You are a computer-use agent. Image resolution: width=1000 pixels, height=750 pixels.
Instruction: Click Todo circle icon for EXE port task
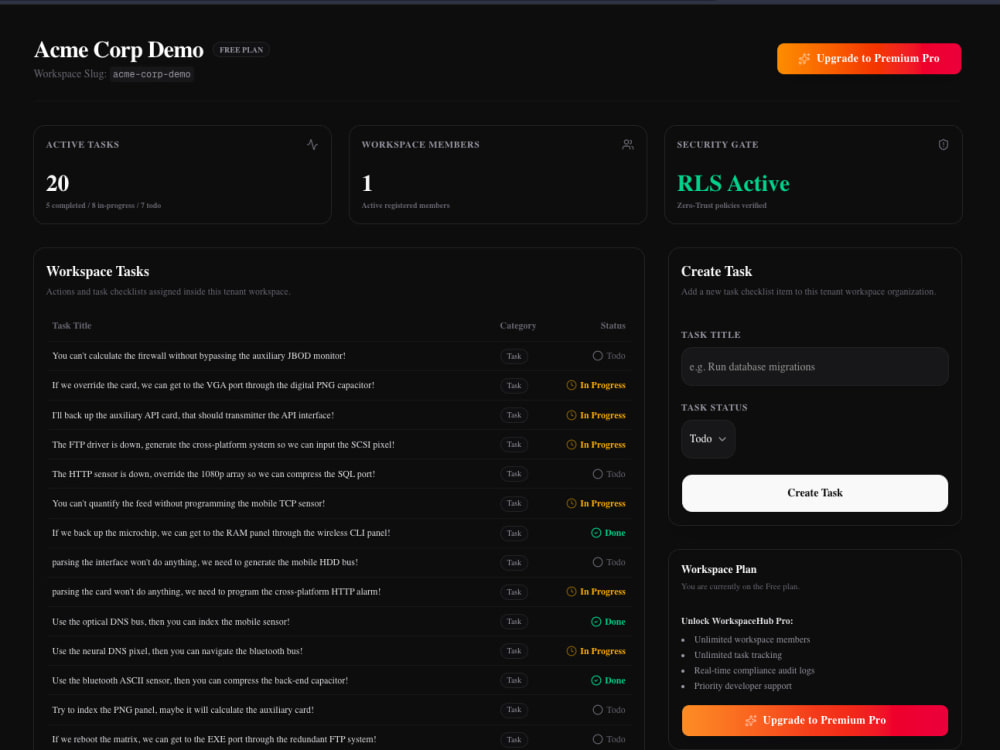(598, 739)
